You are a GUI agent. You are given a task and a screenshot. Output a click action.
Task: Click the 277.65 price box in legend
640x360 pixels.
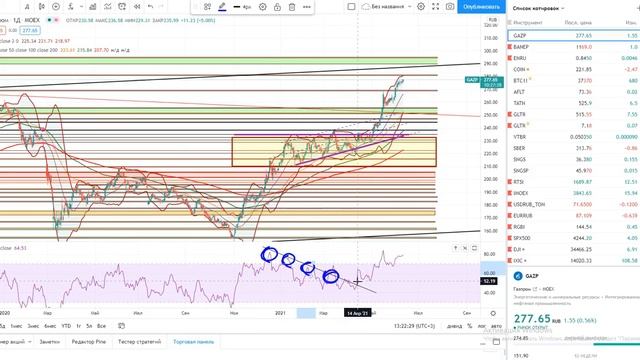click(30, 30)
